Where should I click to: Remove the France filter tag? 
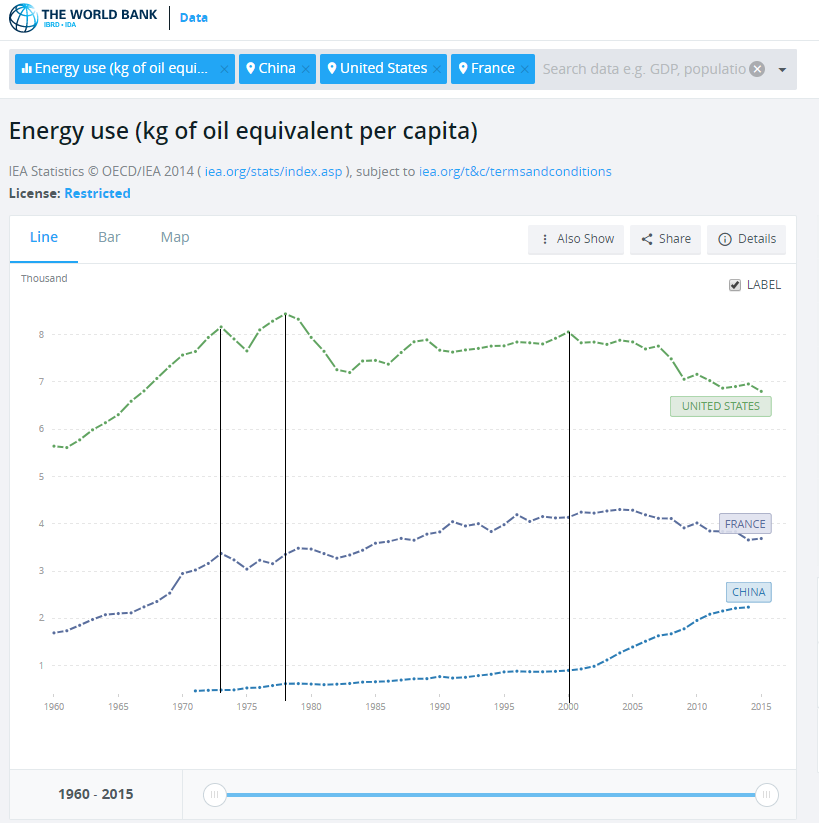coord(525,69)
